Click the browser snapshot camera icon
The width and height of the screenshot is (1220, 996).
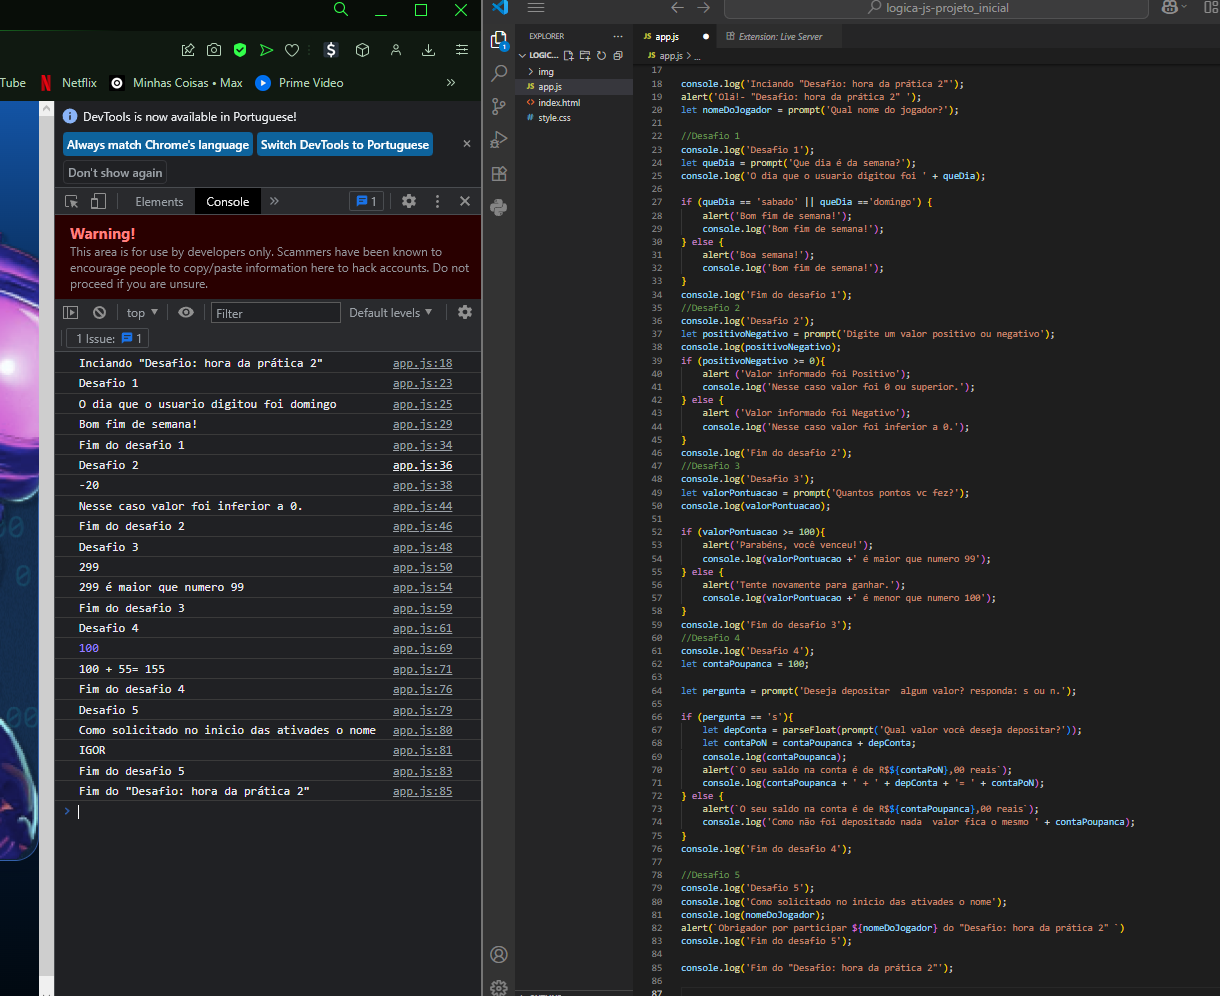[214, 50]
